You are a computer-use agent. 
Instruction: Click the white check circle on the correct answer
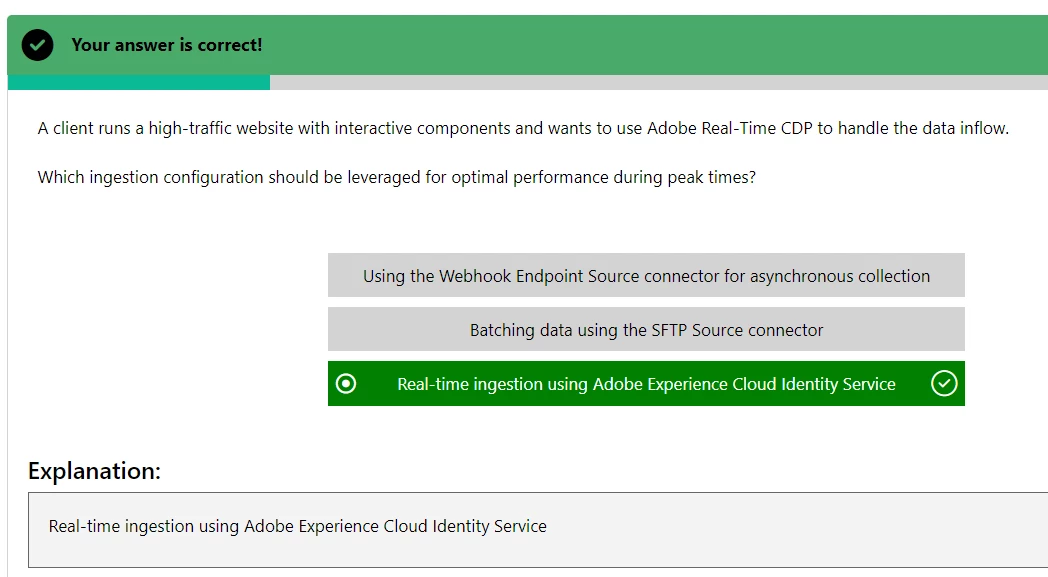(944, 383)
